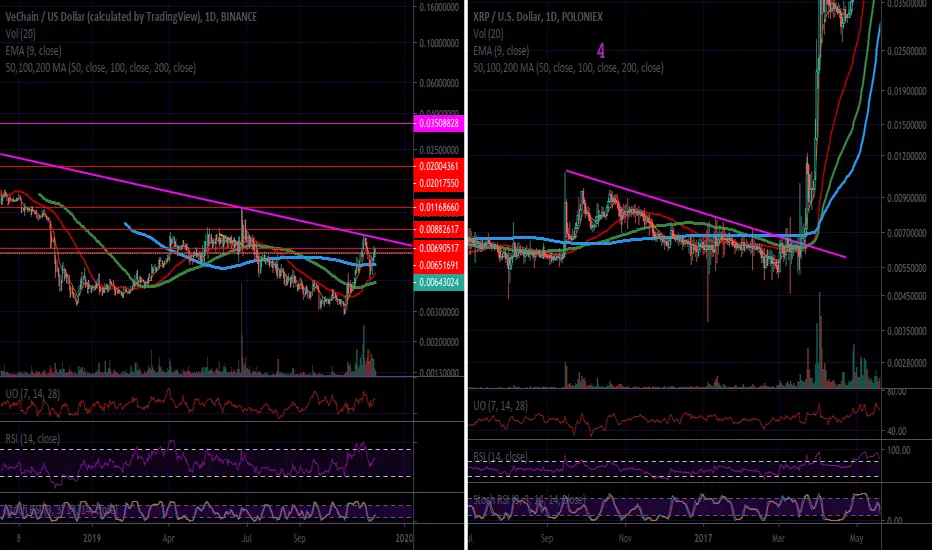
Task: Click 2019 on VeChain time axis
Action: pos(92,538)
